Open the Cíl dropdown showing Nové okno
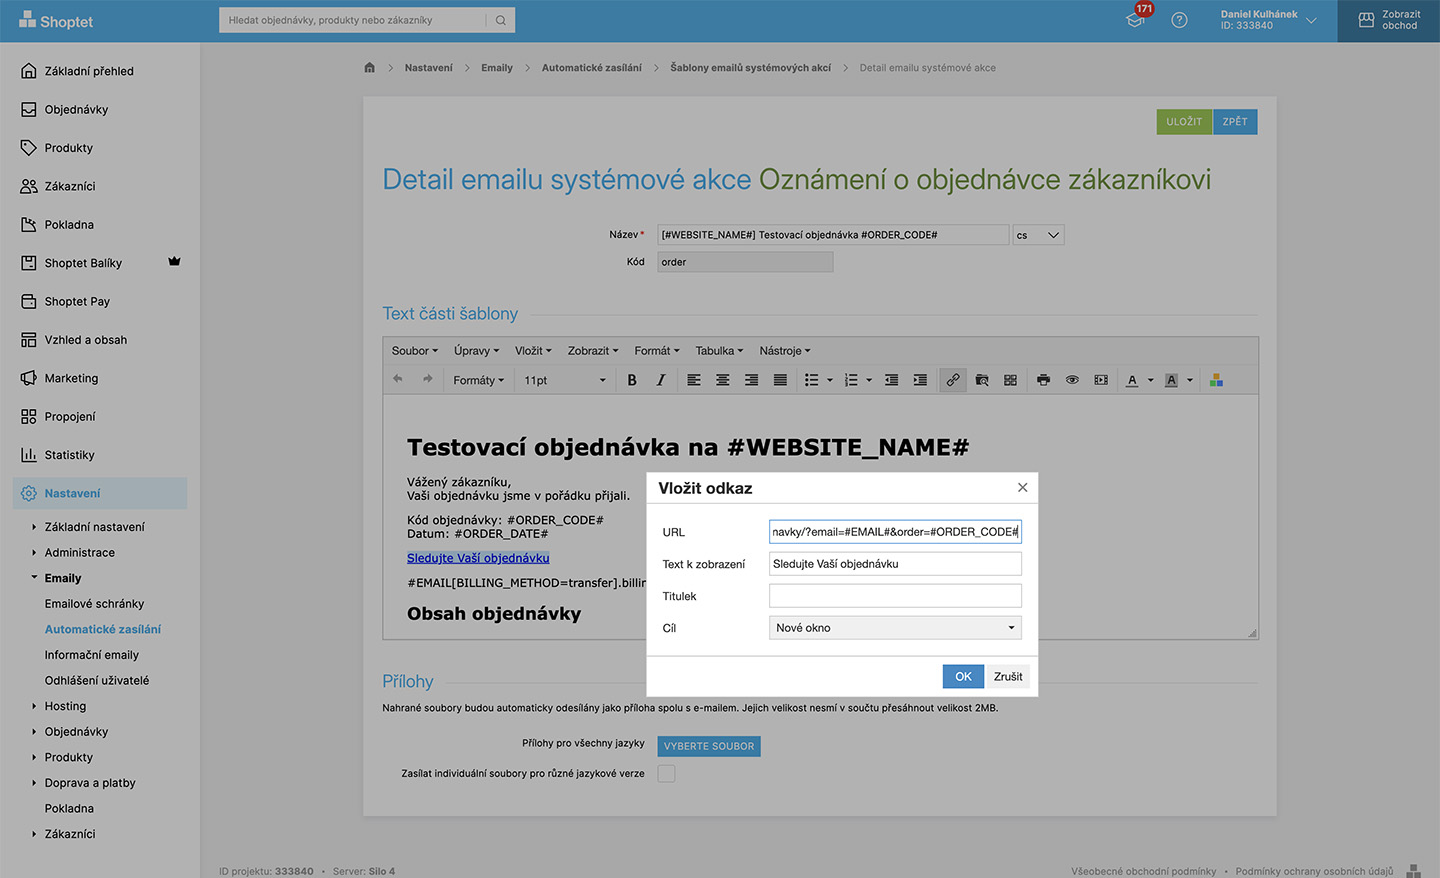This screenshot has height=878, width=1440. [x=895, y=628]
